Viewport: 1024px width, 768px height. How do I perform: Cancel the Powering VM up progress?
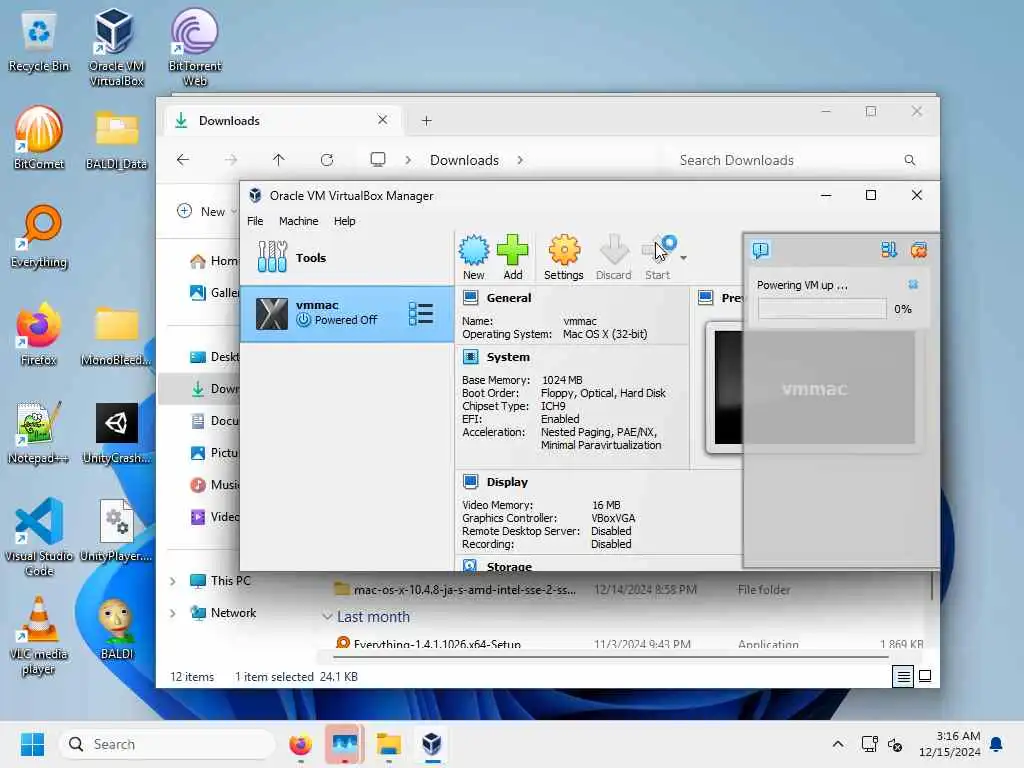tap(913, 285)
